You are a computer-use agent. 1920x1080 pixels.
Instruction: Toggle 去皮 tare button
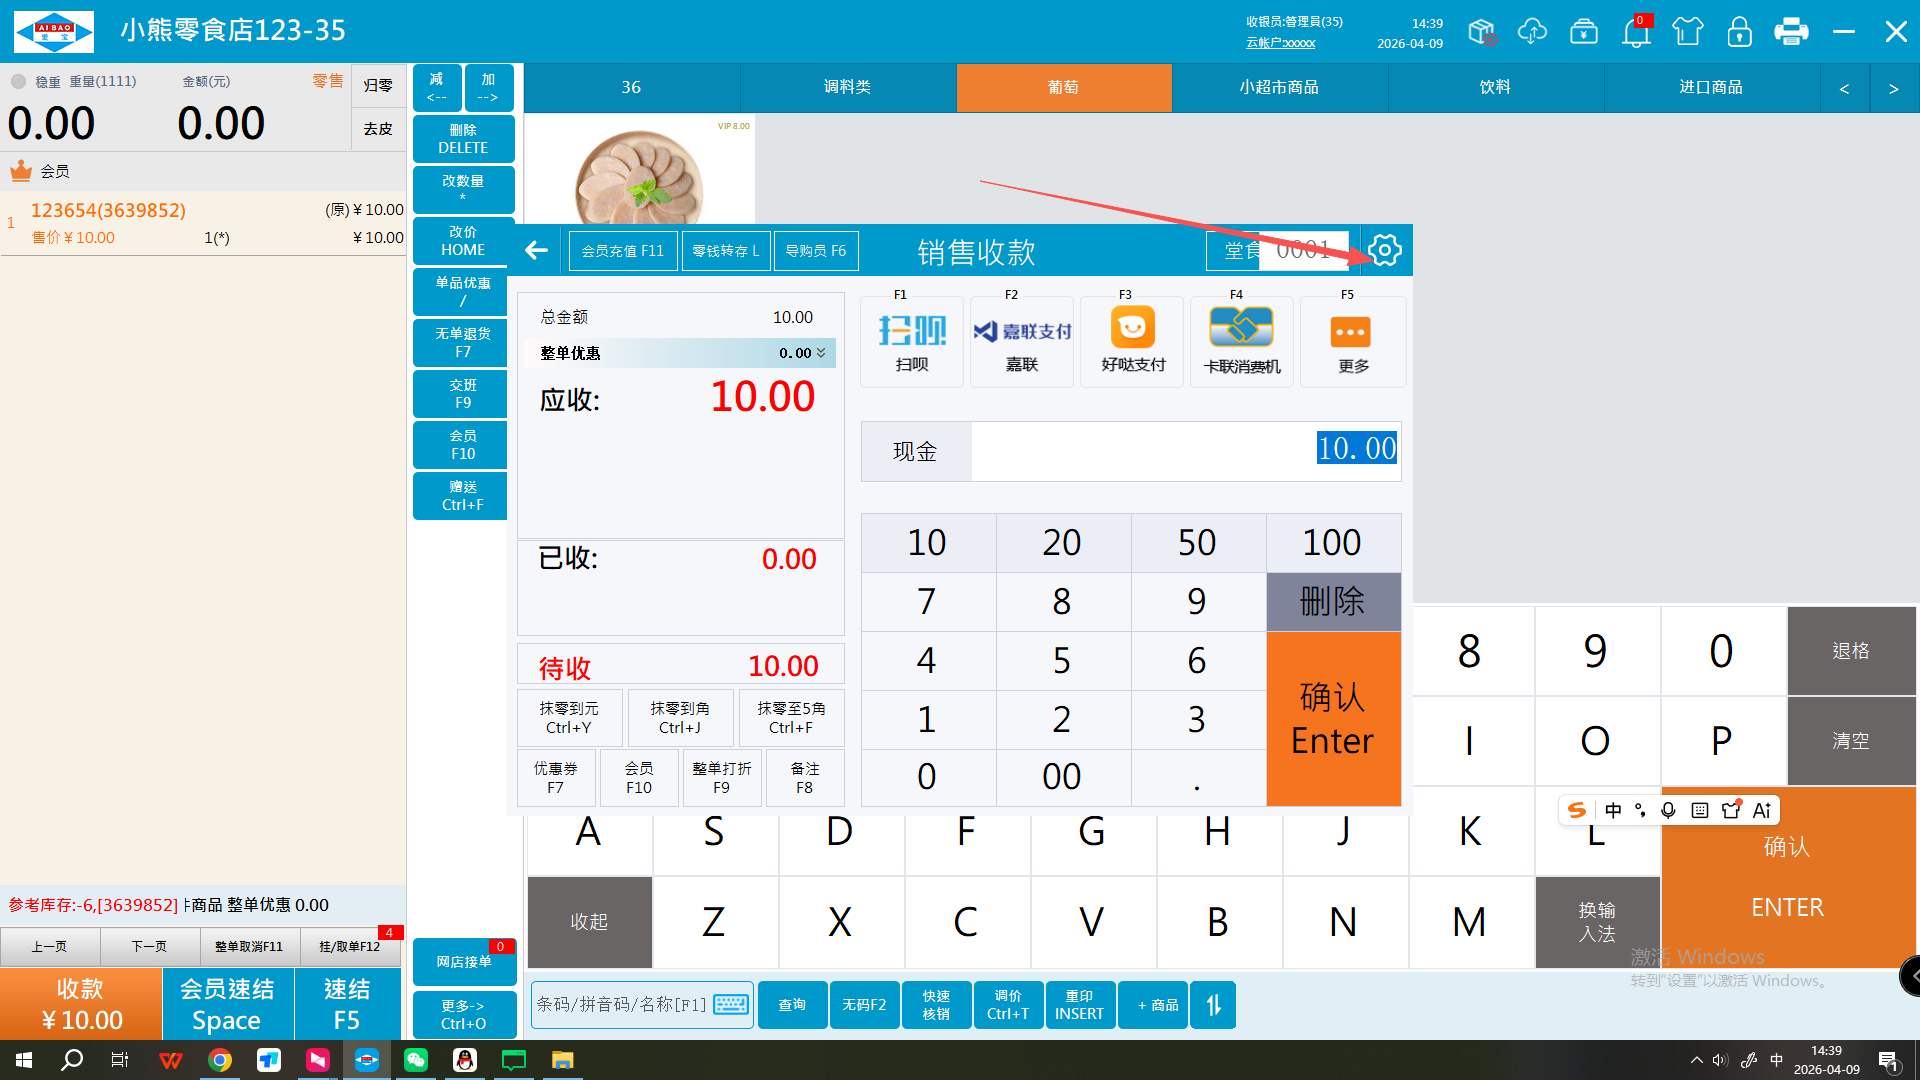(378, 129)
